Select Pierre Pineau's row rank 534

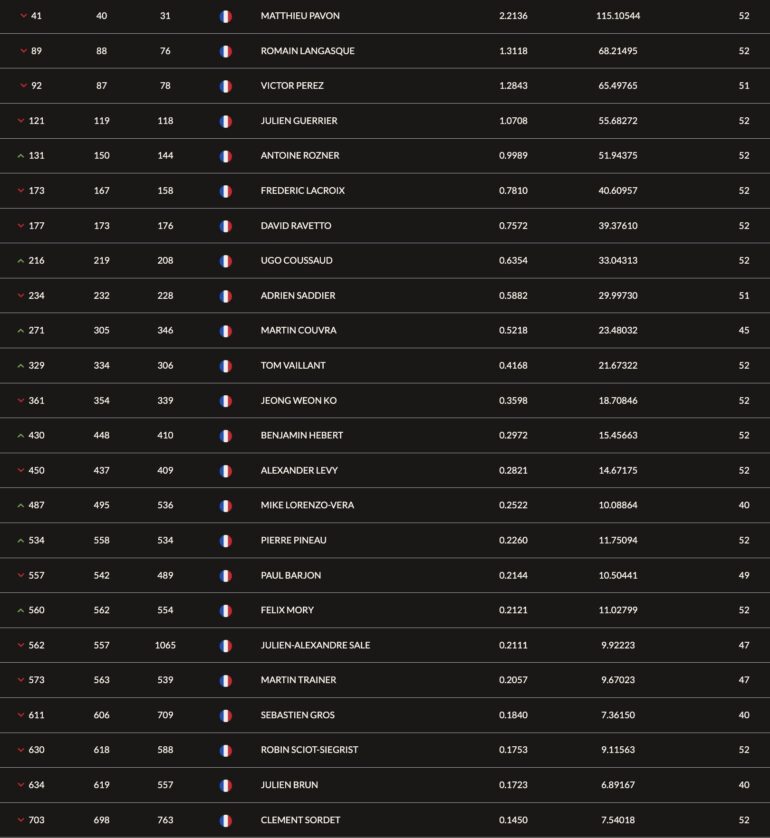pyautogui.click(x=36, y=540)
